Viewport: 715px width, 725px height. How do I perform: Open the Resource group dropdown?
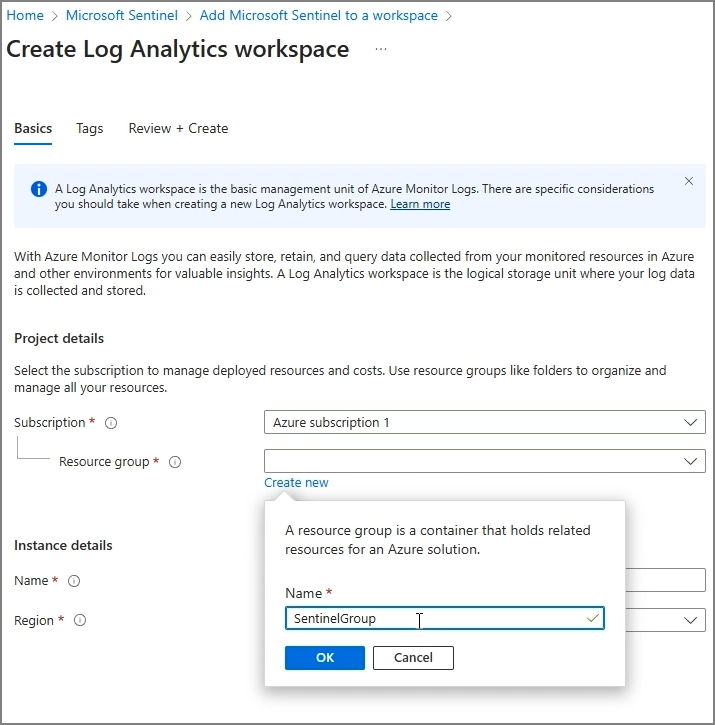click(x=485, y=461)
